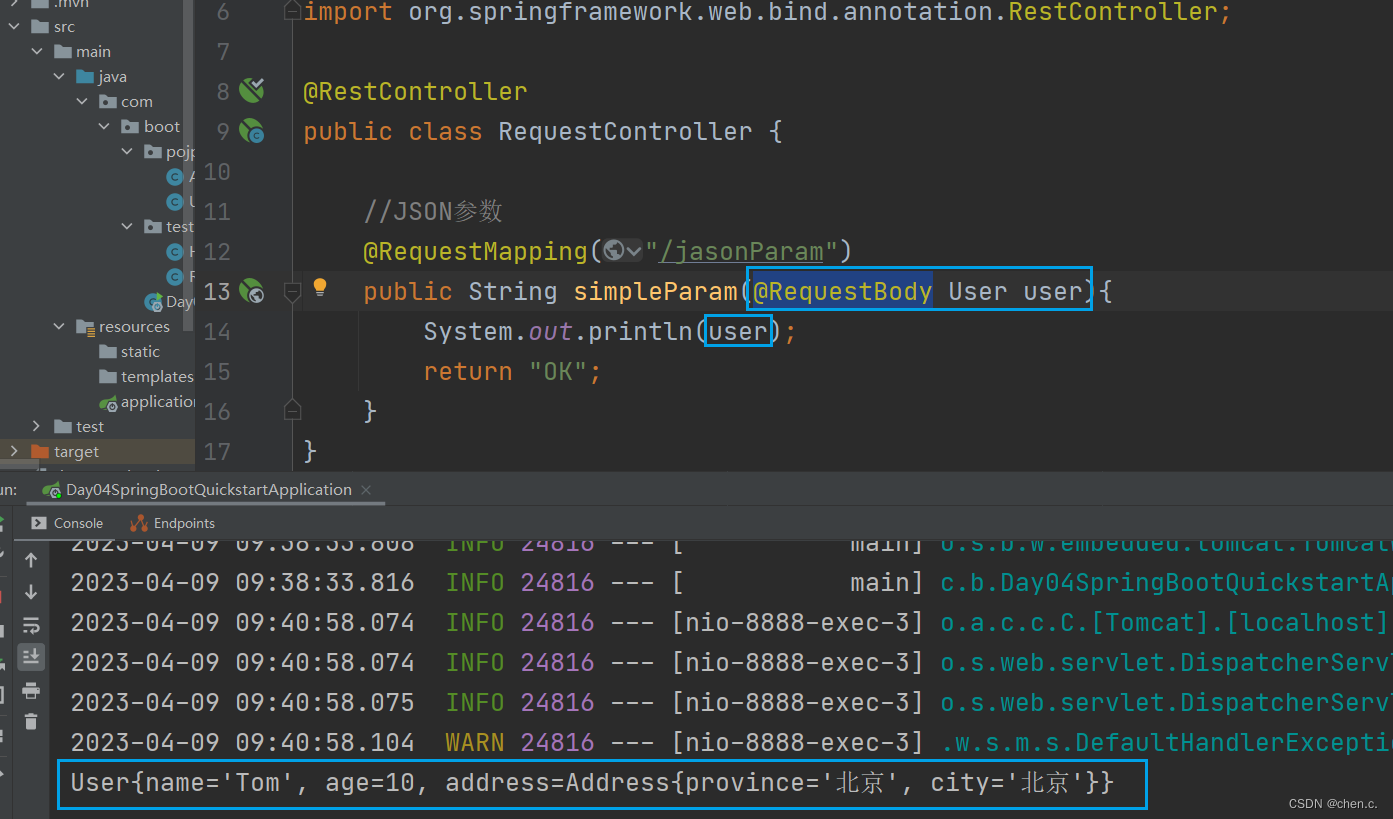Click the fold marker at line 6 imports
The width and height of the screenshot is (1393, 819).
tap(292, 11)
